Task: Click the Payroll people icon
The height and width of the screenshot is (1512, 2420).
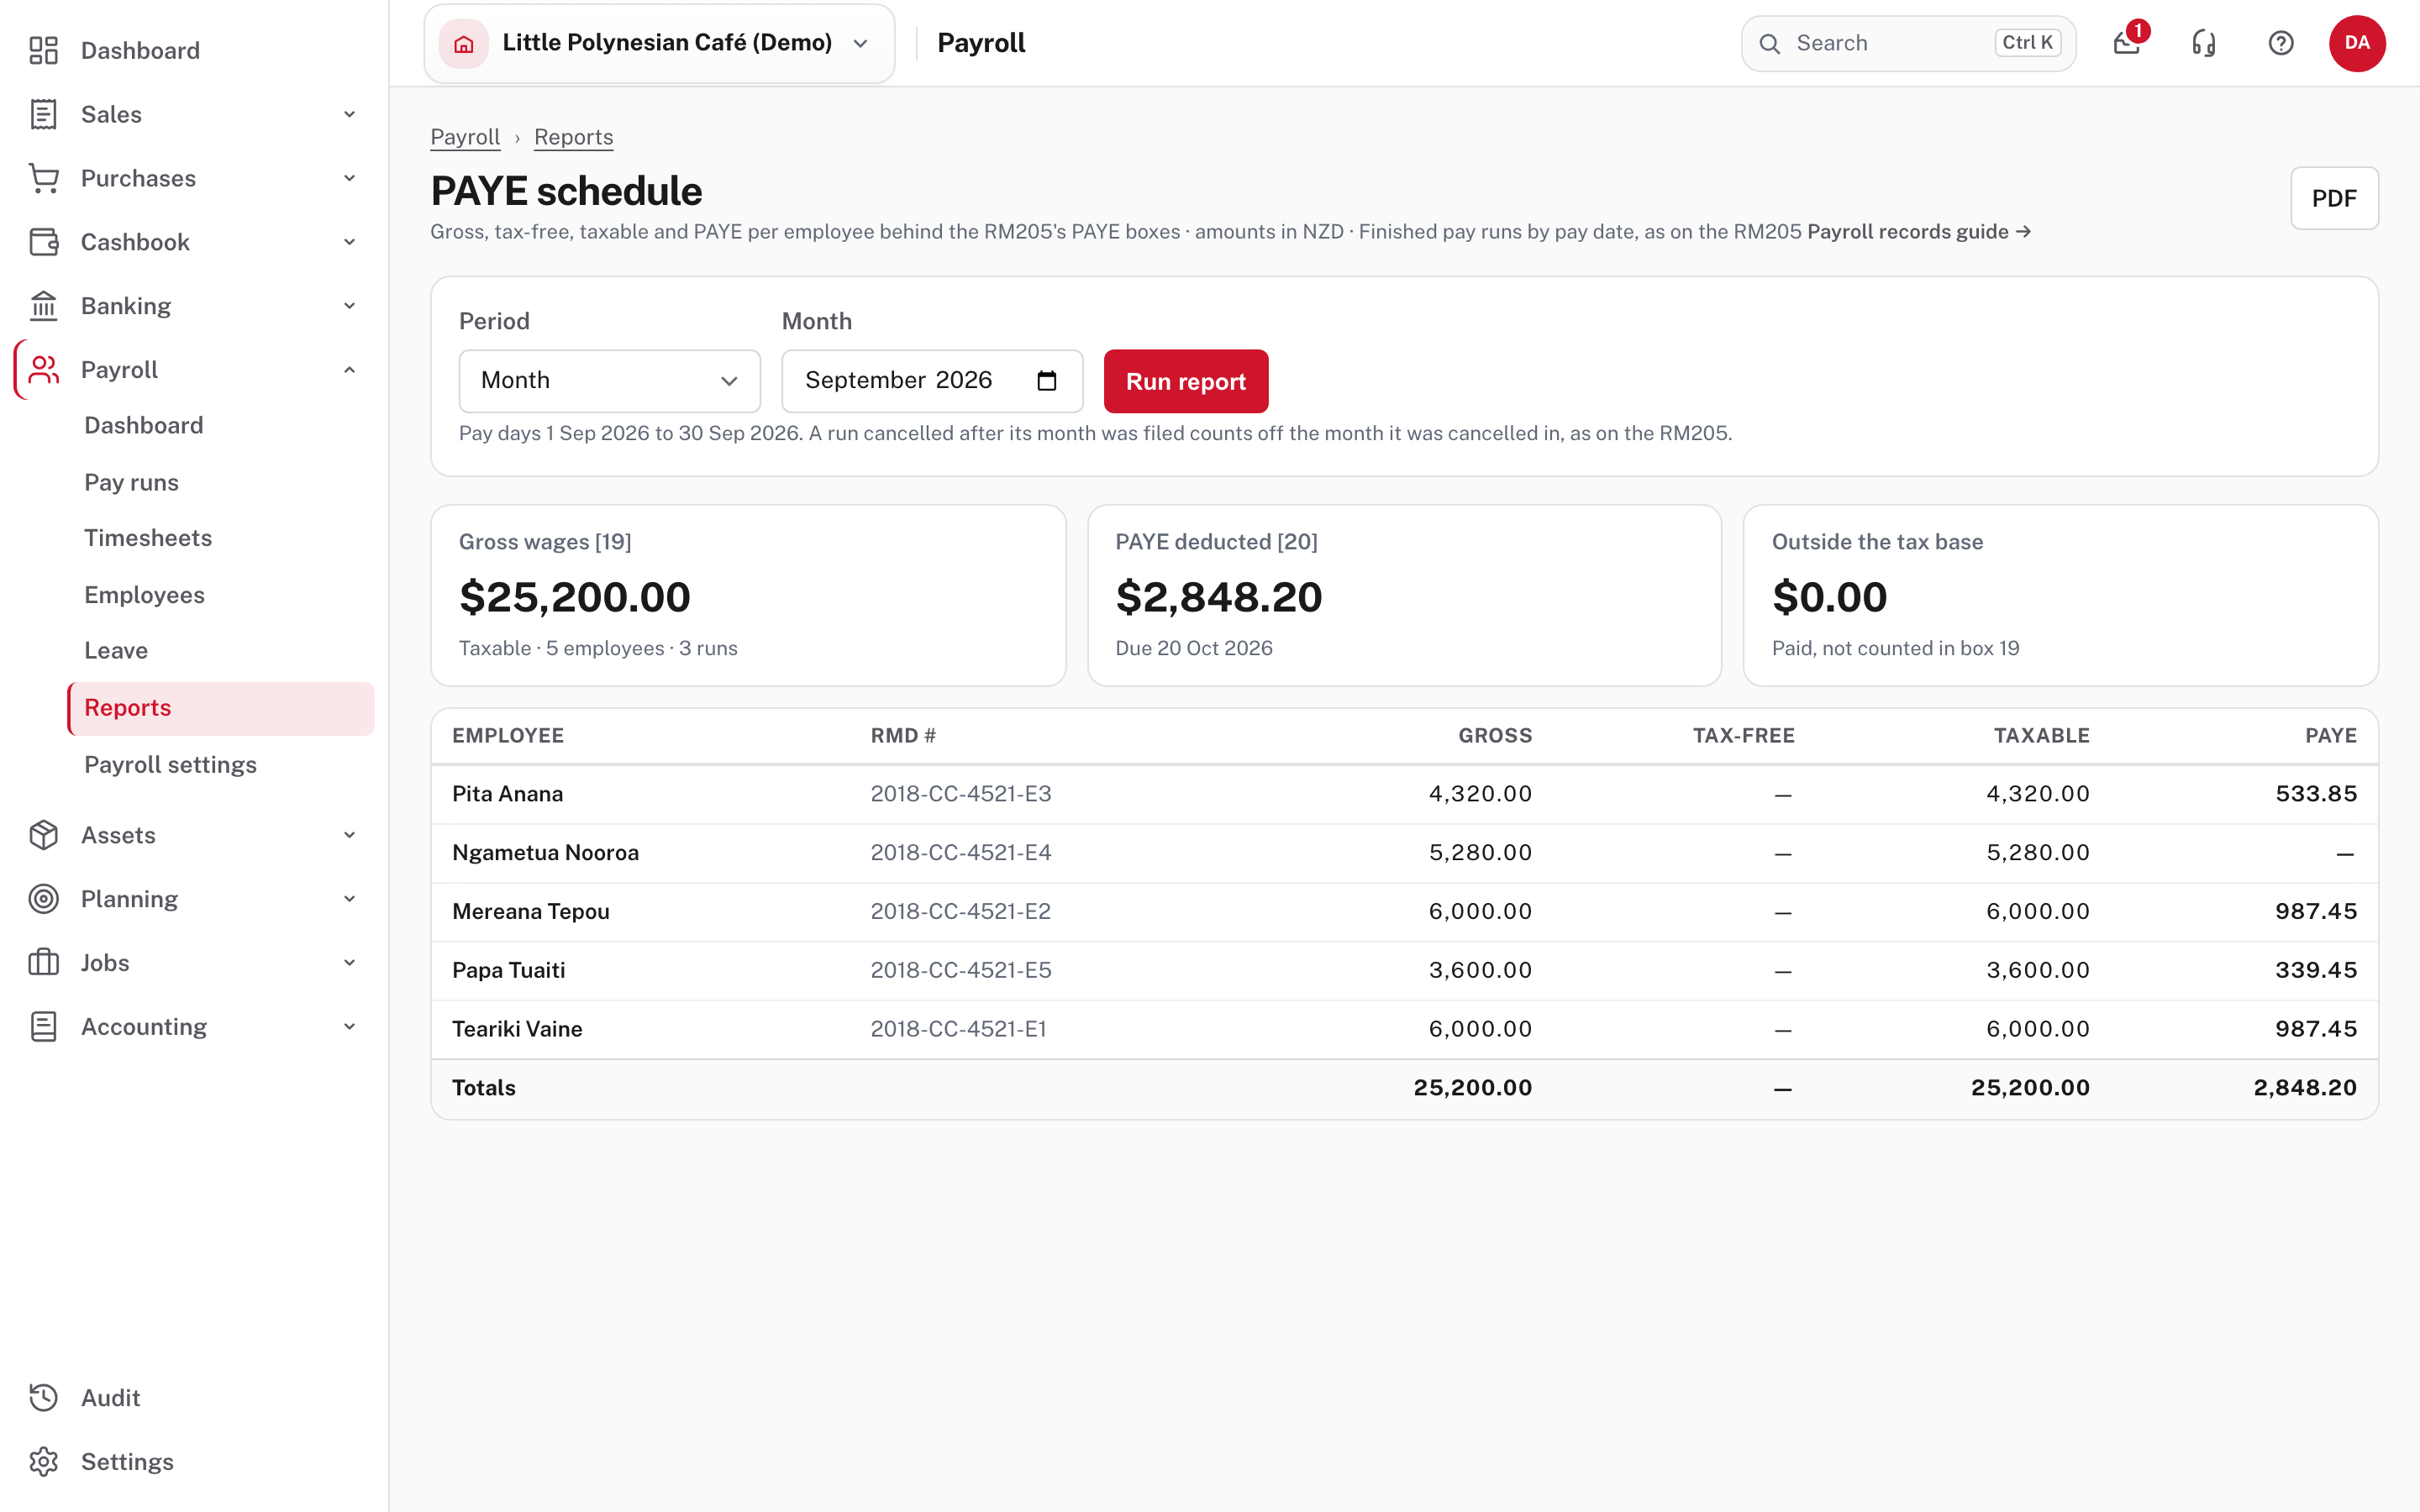Action: (x=44, y=370)
